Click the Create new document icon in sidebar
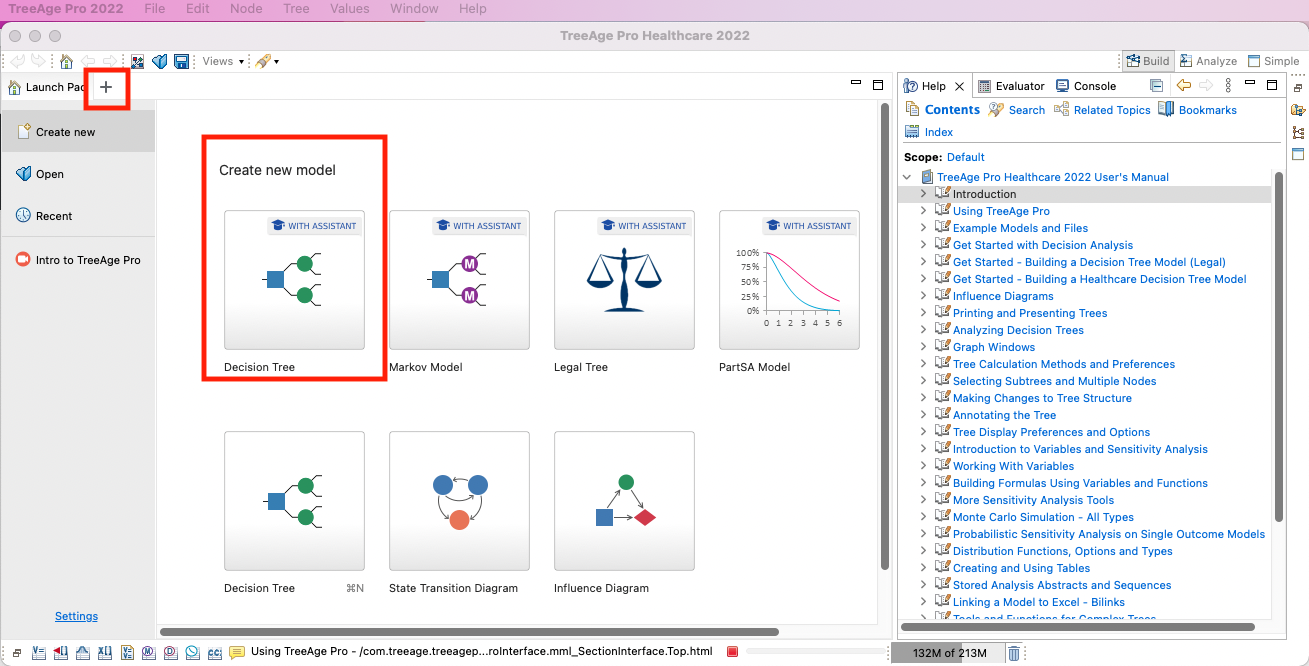 pos(24,131)
